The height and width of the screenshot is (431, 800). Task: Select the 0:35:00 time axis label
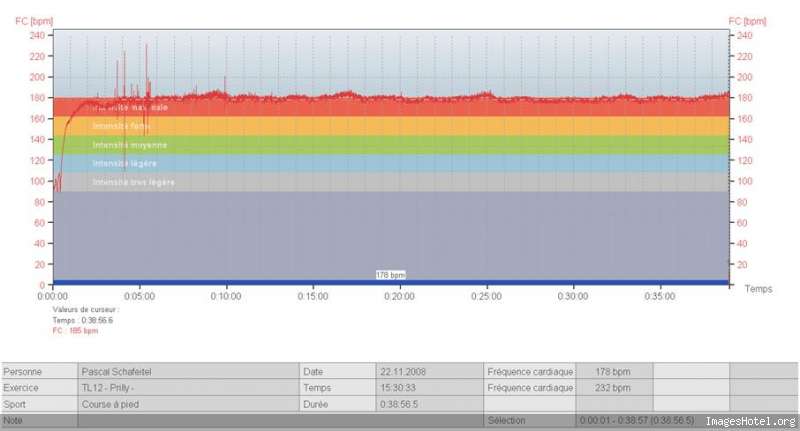pyautogui.click(x=660, y=296)
